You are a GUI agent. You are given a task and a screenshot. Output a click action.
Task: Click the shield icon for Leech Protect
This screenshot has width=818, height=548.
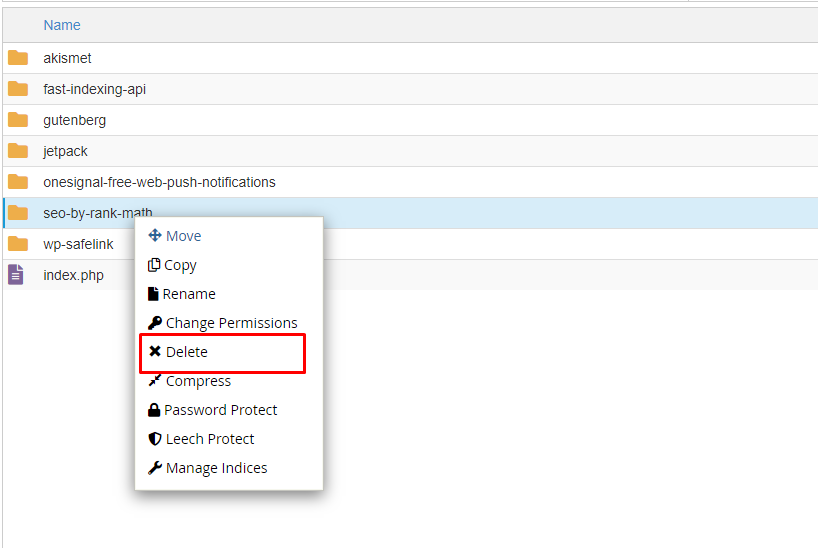tap(155, 439)
